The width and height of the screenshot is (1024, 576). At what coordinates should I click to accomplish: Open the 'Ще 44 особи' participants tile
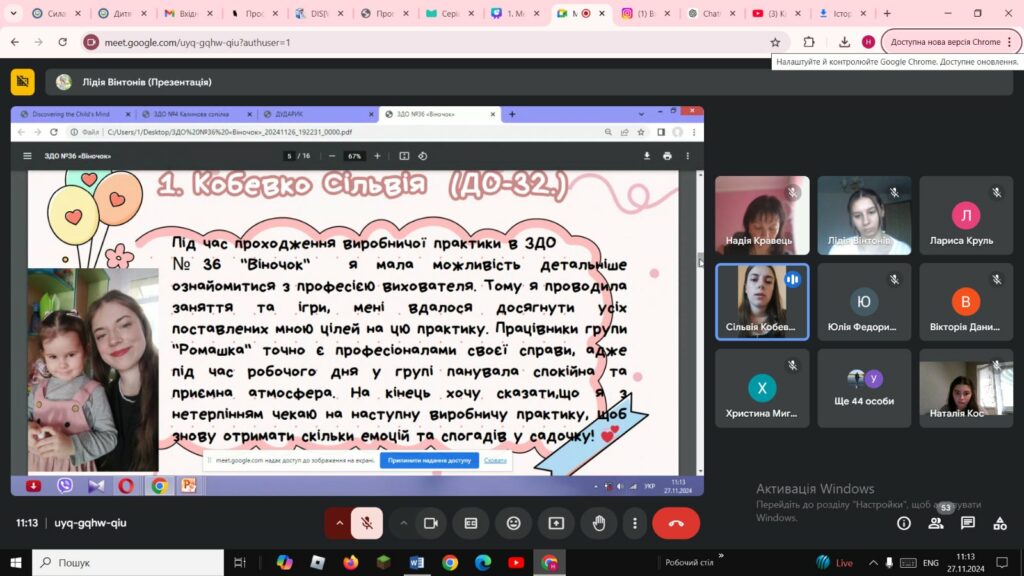[864, 388]
